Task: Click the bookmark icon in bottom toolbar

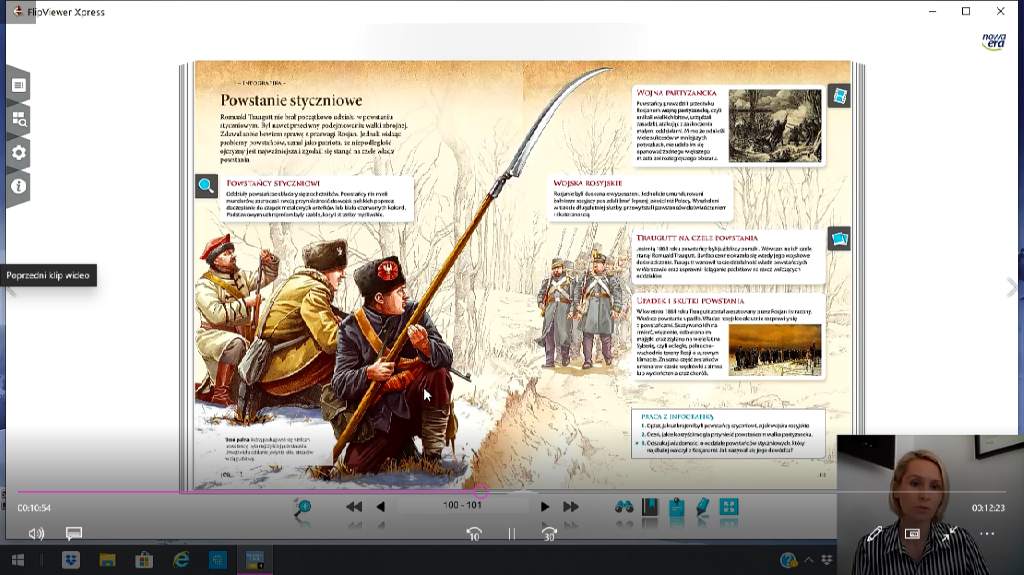Action: (x=650, y=507)
